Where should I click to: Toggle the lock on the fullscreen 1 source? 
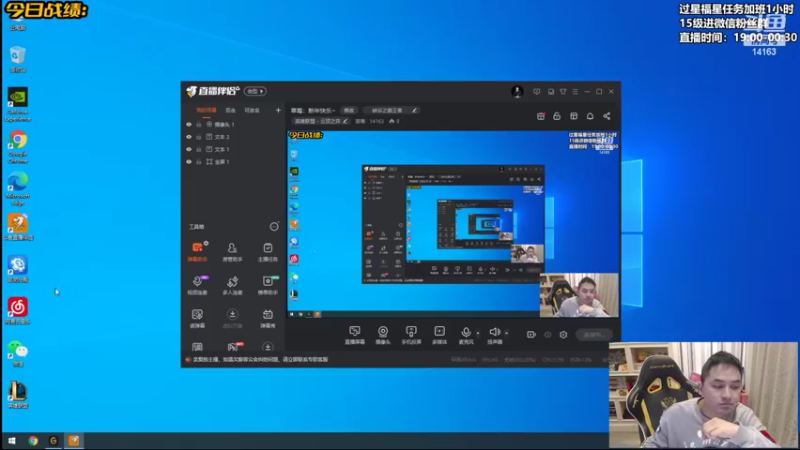199,162
